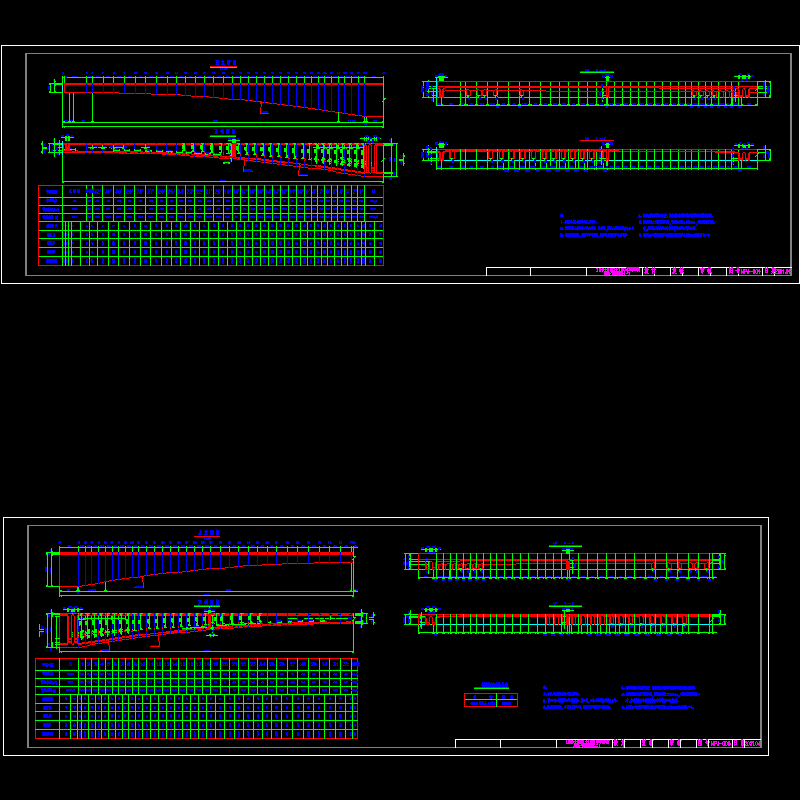The image size is (800, 800).
Task: Click the upper sheet's top-left elevation view title
Action: (225, 63)
